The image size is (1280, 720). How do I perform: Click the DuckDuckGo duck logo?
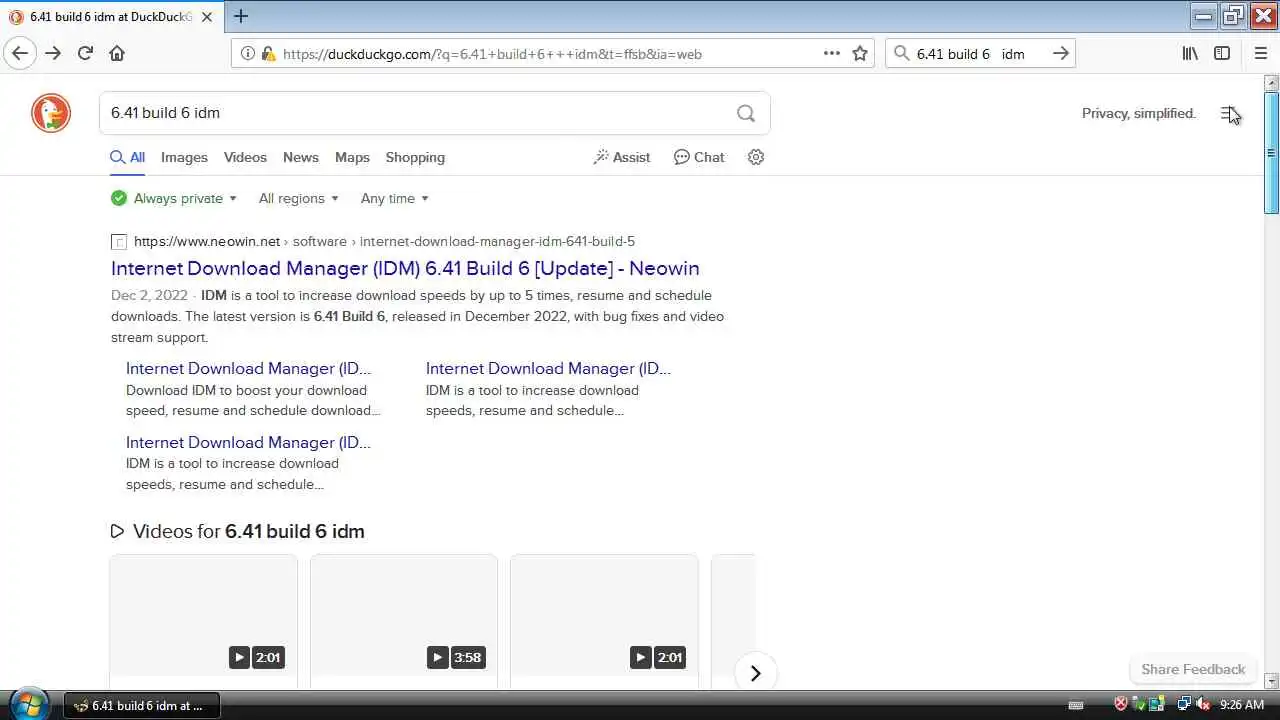tap(51, 113)
